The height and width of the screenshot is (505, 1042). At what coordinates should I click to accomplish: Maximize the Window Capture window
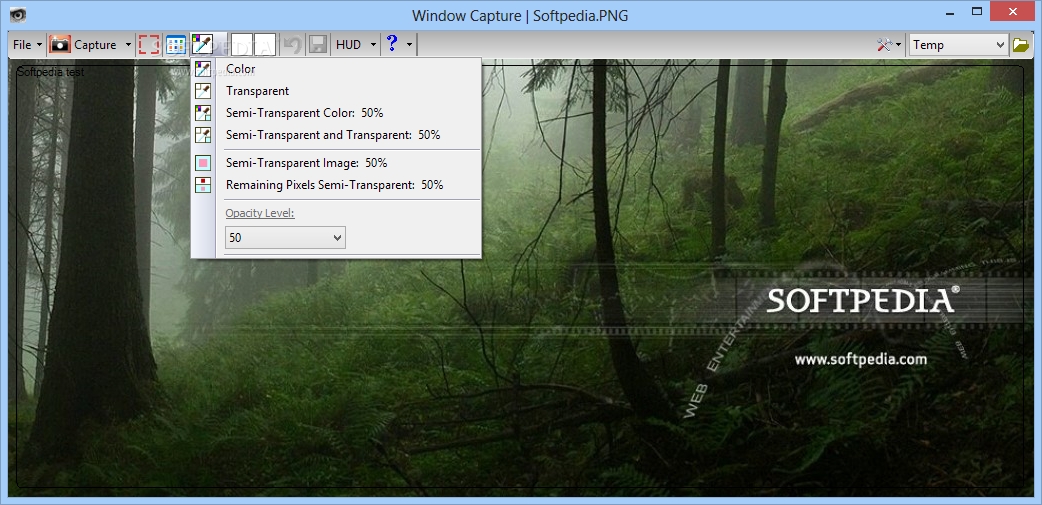976,11
